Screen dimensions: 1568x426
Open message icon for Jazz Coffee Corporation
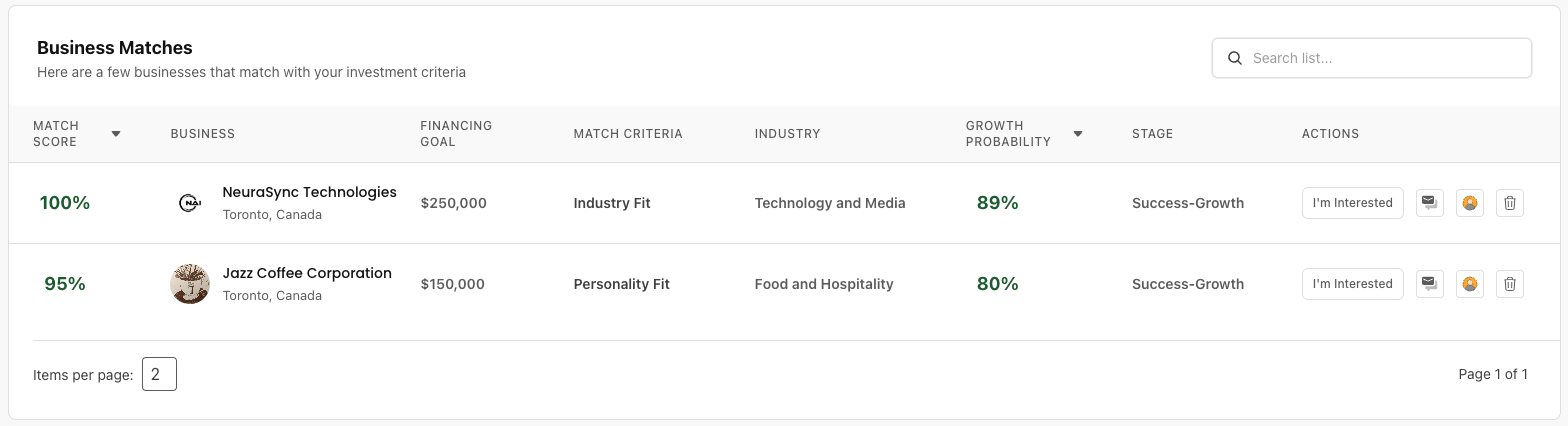pos(1430,284)
